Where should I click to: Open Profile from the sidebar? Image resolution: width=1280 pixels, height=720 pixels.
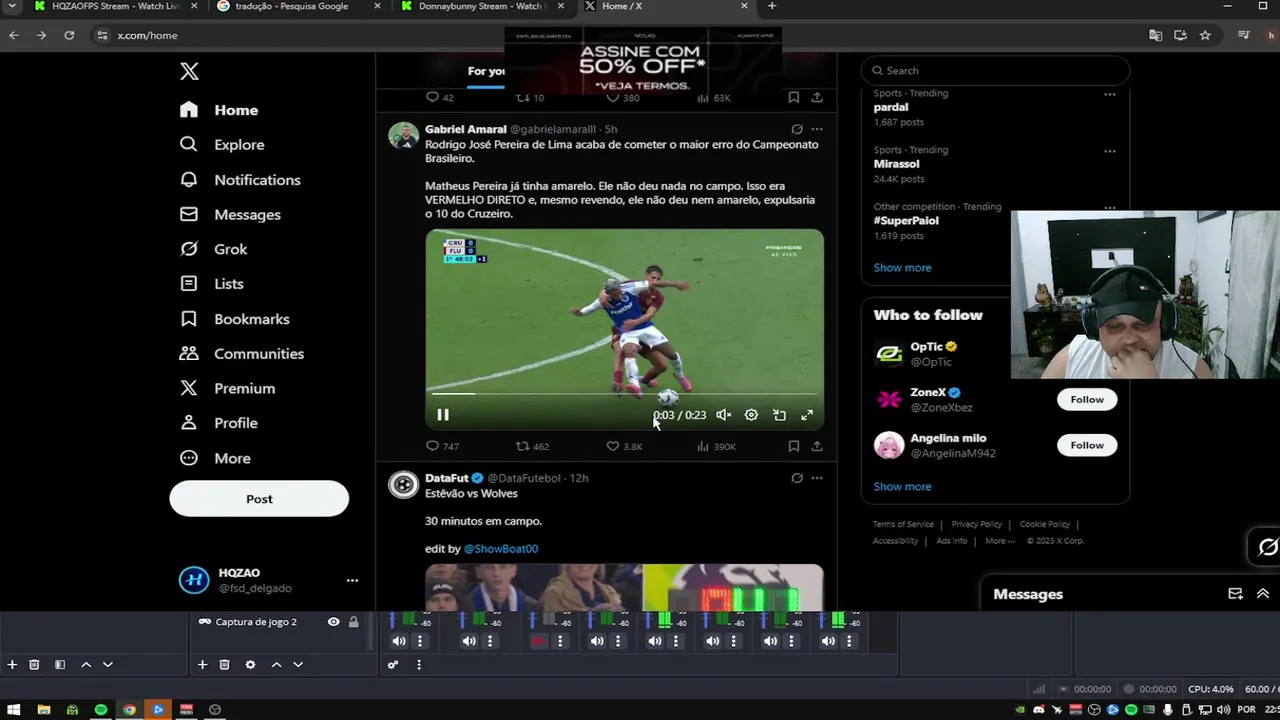click(x=219, y=423)
